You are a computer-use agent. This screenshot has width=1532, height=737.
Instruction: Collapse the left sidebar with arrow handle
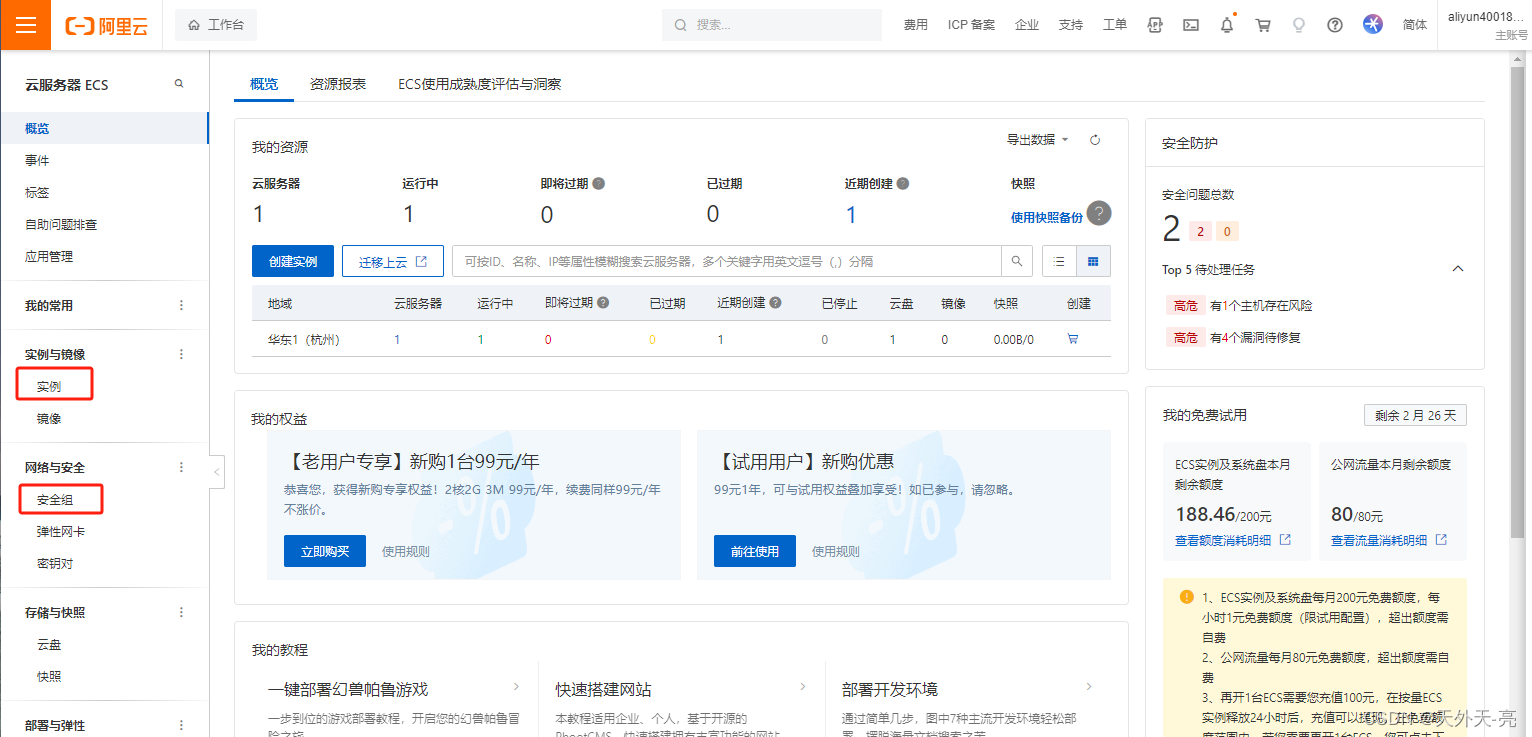[217, 471]
